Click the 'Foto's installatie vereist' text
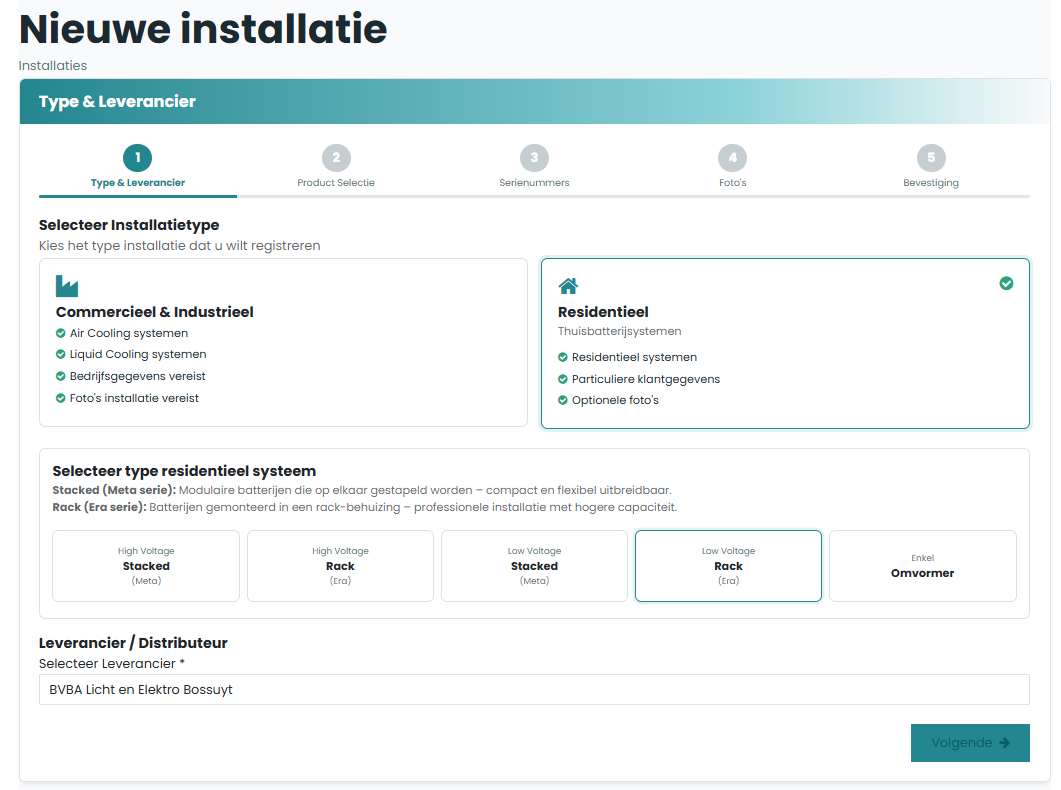Viewport: 1061px width, 790px height. [x=134, y=398]
